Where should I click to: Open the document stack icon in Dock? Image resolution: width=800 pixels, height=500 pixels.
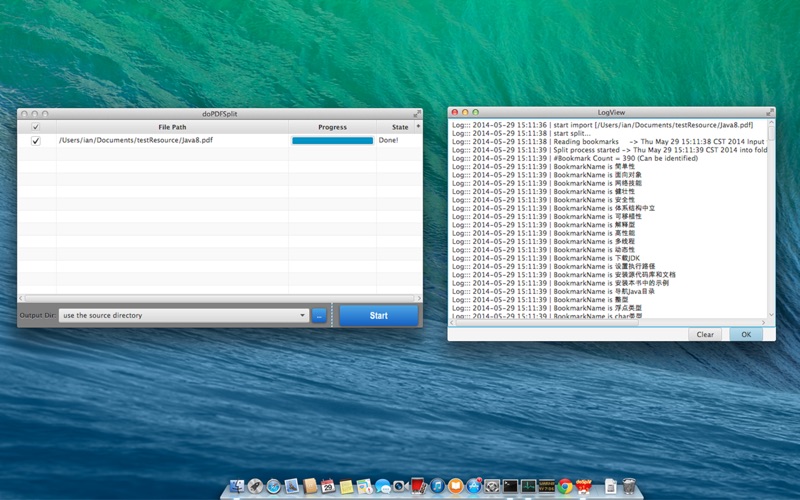(x=611, y=486)
